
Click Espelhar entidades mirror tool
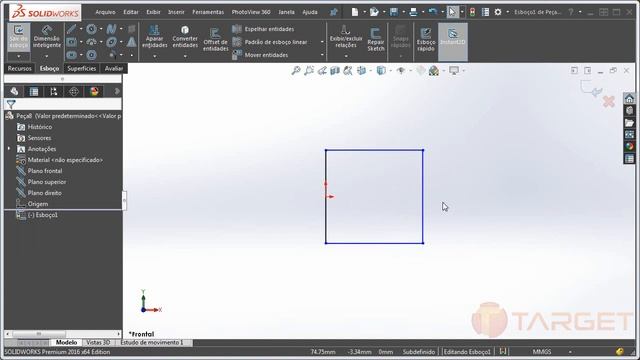263,29
